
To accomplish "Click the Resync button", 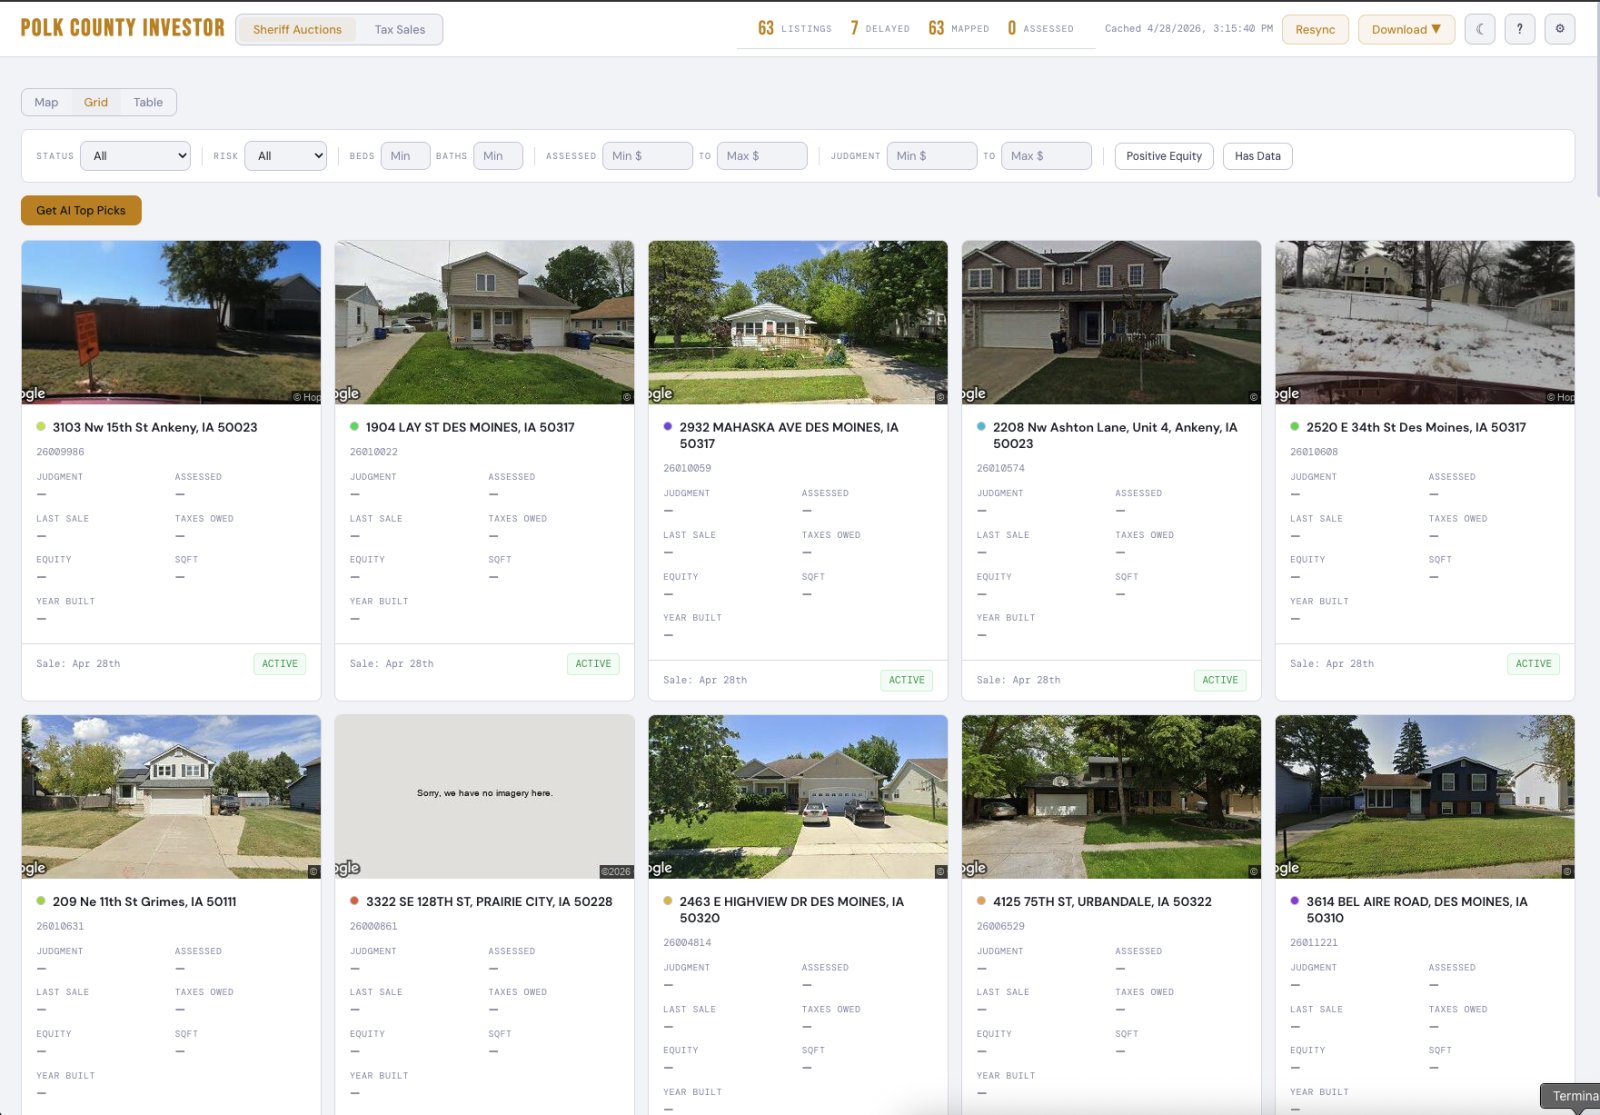I will (1315, 29).
